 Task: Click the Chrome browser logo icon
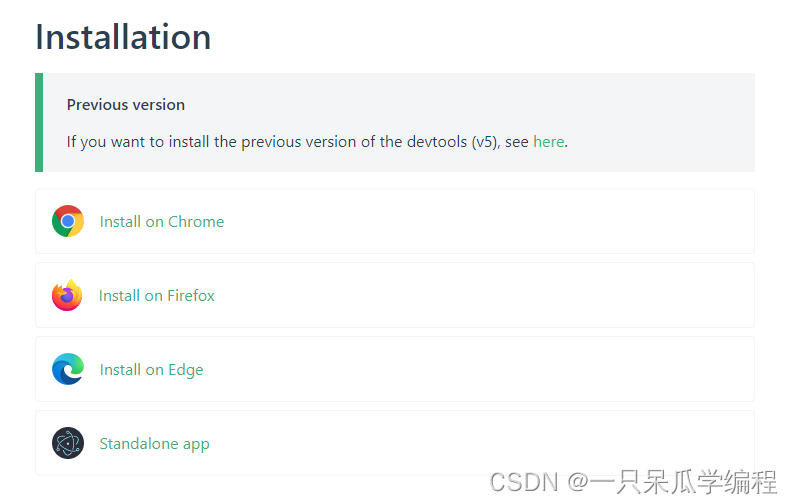(68, 221)
